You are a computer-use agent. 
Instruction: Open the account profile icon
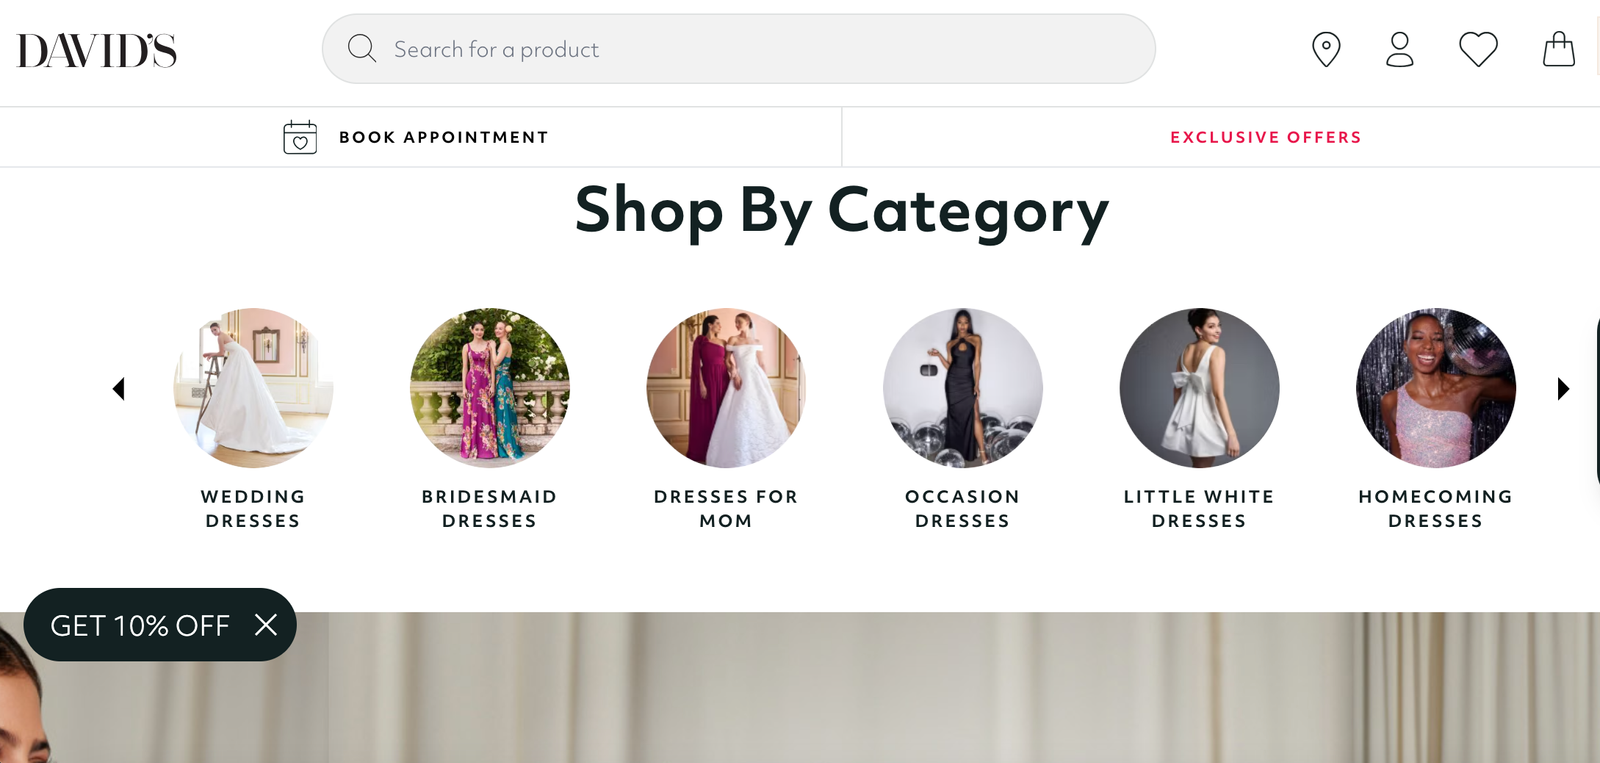point(1400,49)
